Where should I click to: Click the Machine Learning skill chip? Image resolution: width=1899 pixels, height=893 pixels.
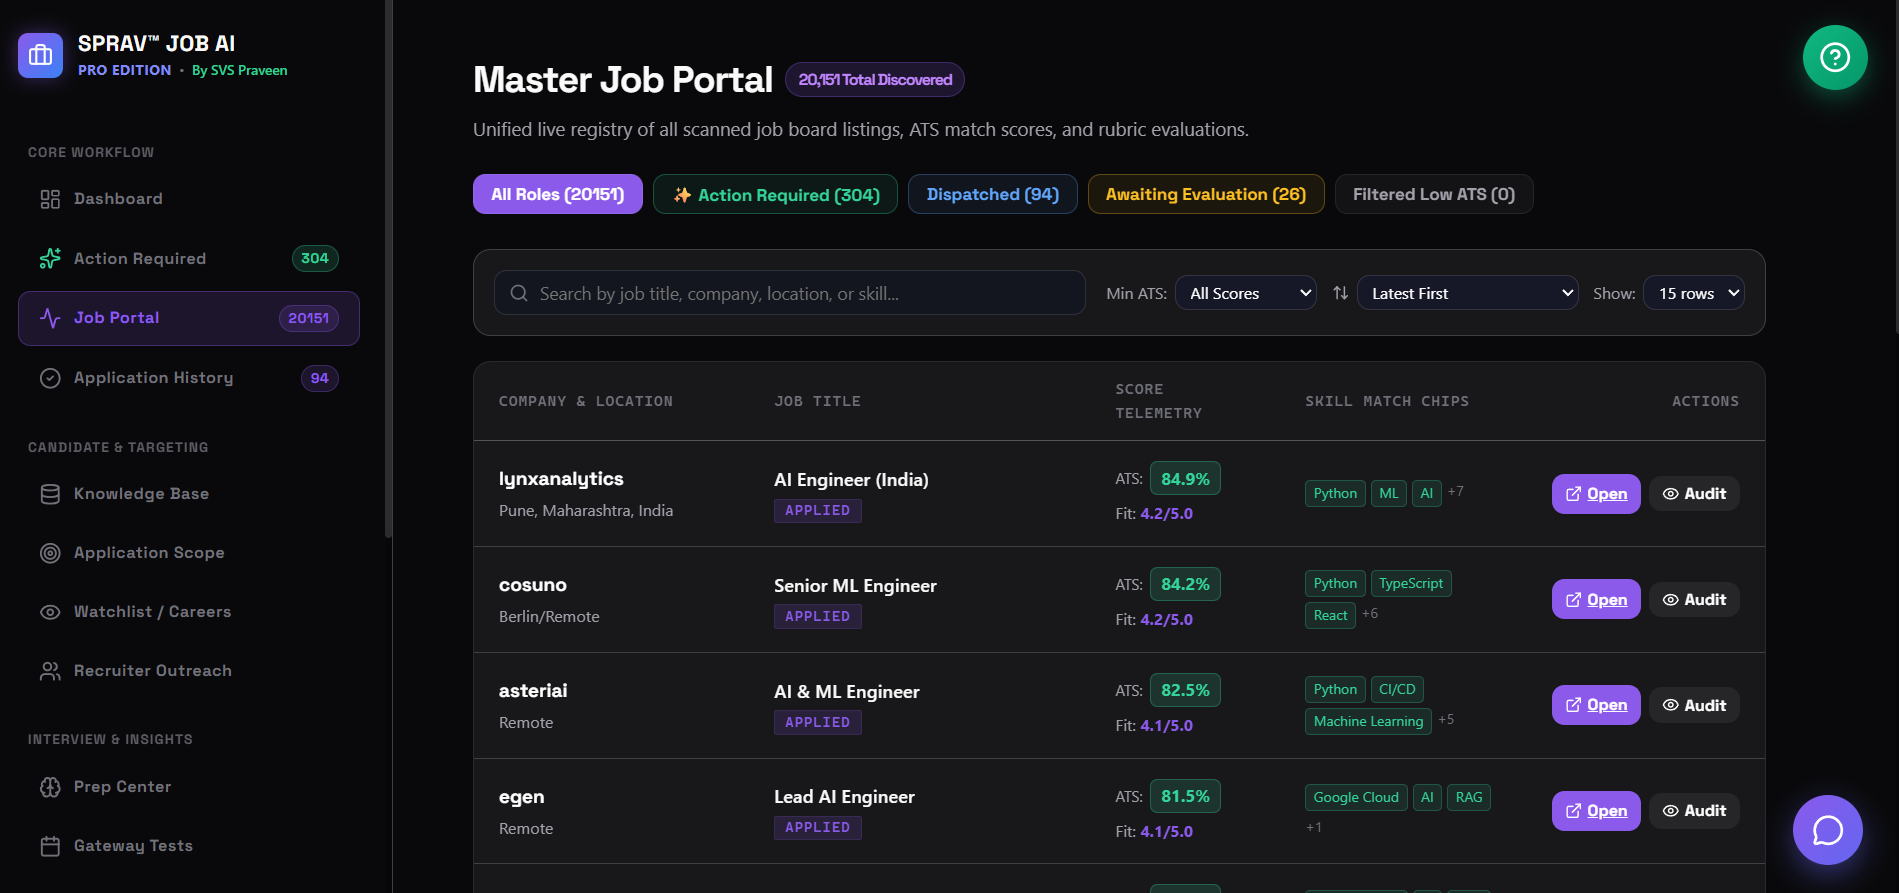[x=1368, y=721]
